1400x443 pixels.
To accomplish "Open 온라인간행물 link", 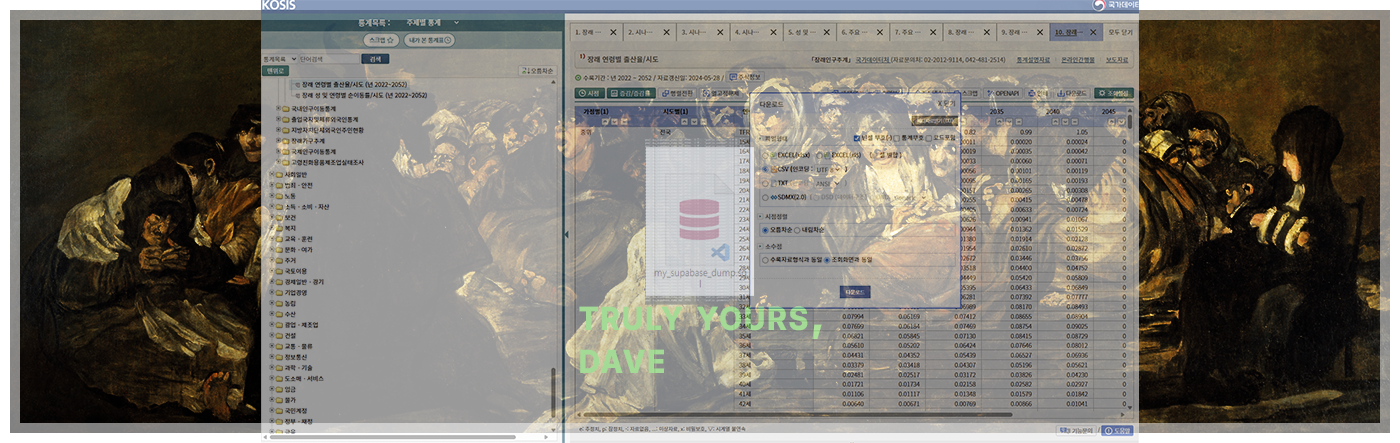I will [x=1080, y=60].
